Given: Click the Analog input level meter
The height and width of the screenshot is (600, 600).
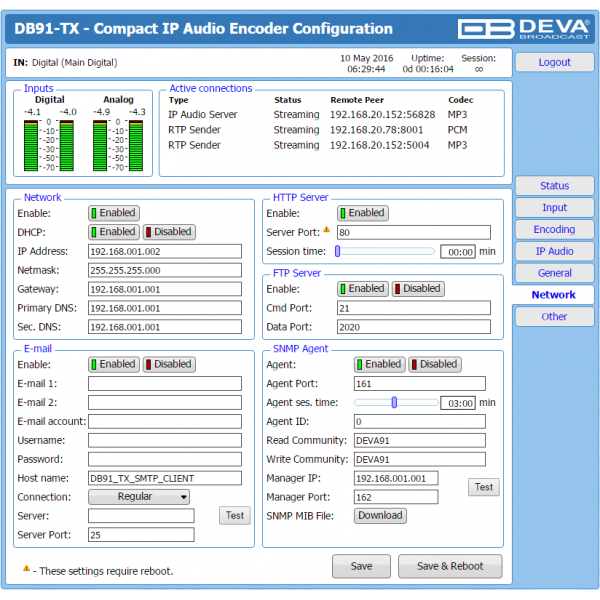Looking at the screenshot, I should click(x=118, y=145).
